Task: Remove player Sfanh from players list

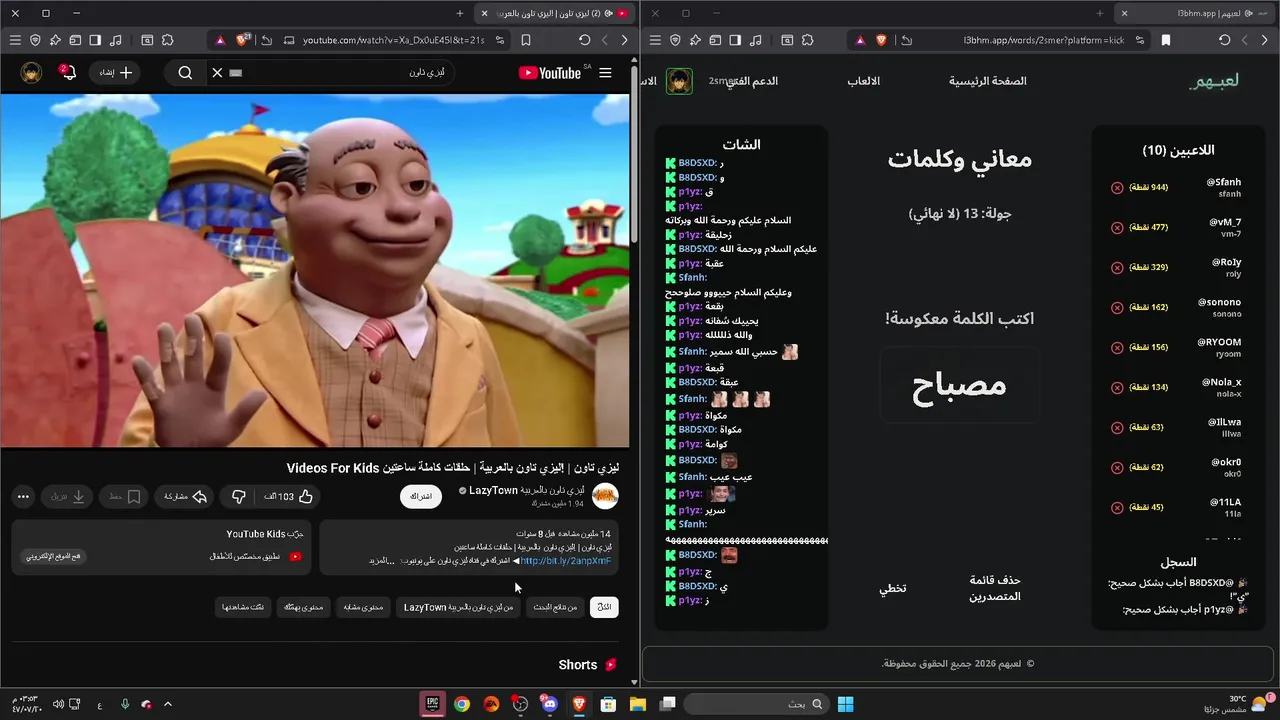Action: click(x=1117, y=188)
